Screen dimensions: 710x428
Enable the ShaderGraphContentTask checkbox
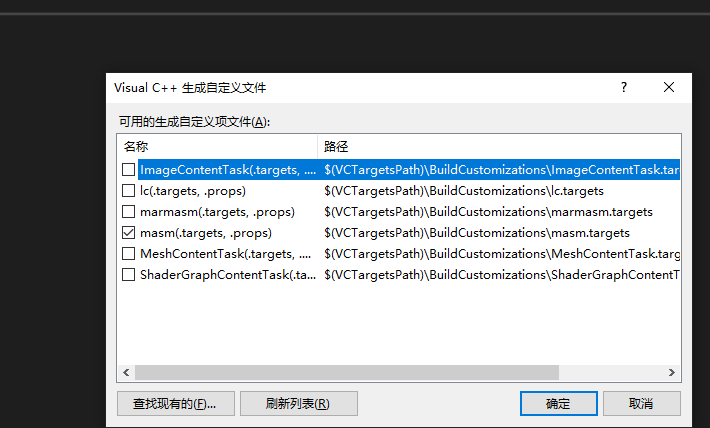[x=129, y=274]
